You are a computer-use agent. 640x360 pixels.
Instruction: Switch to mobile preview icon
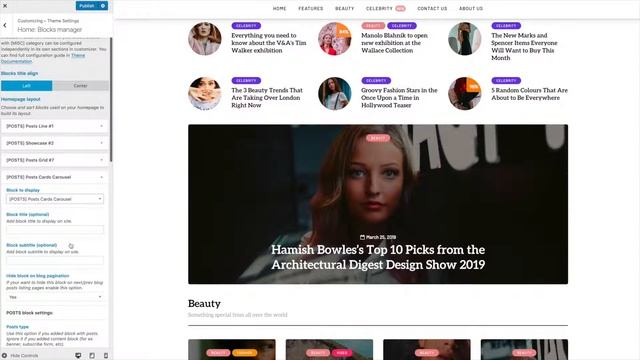click(x=106, y=356)
